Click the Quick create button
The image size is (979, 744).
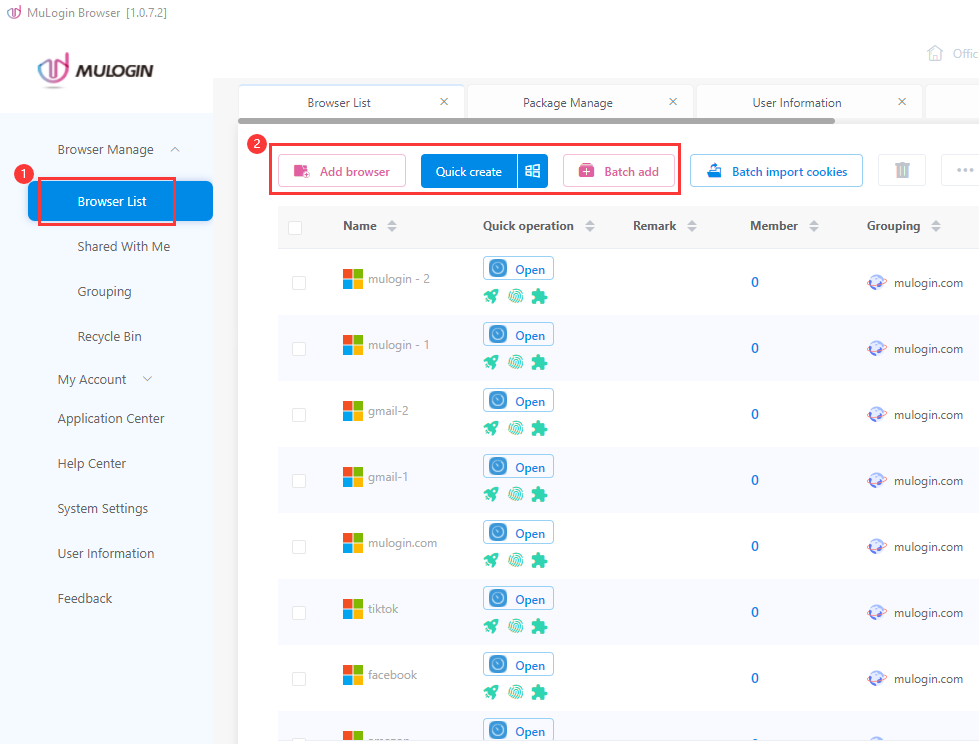469,171
